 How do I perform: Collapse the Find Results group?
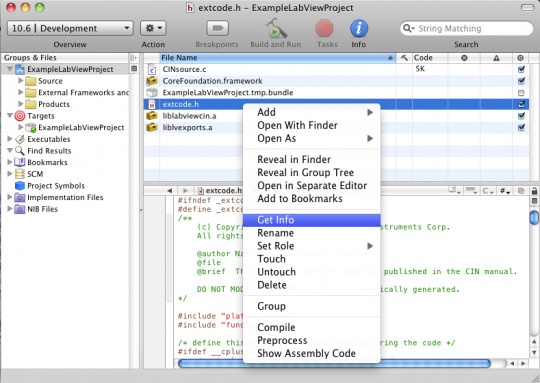click(10, 151)
